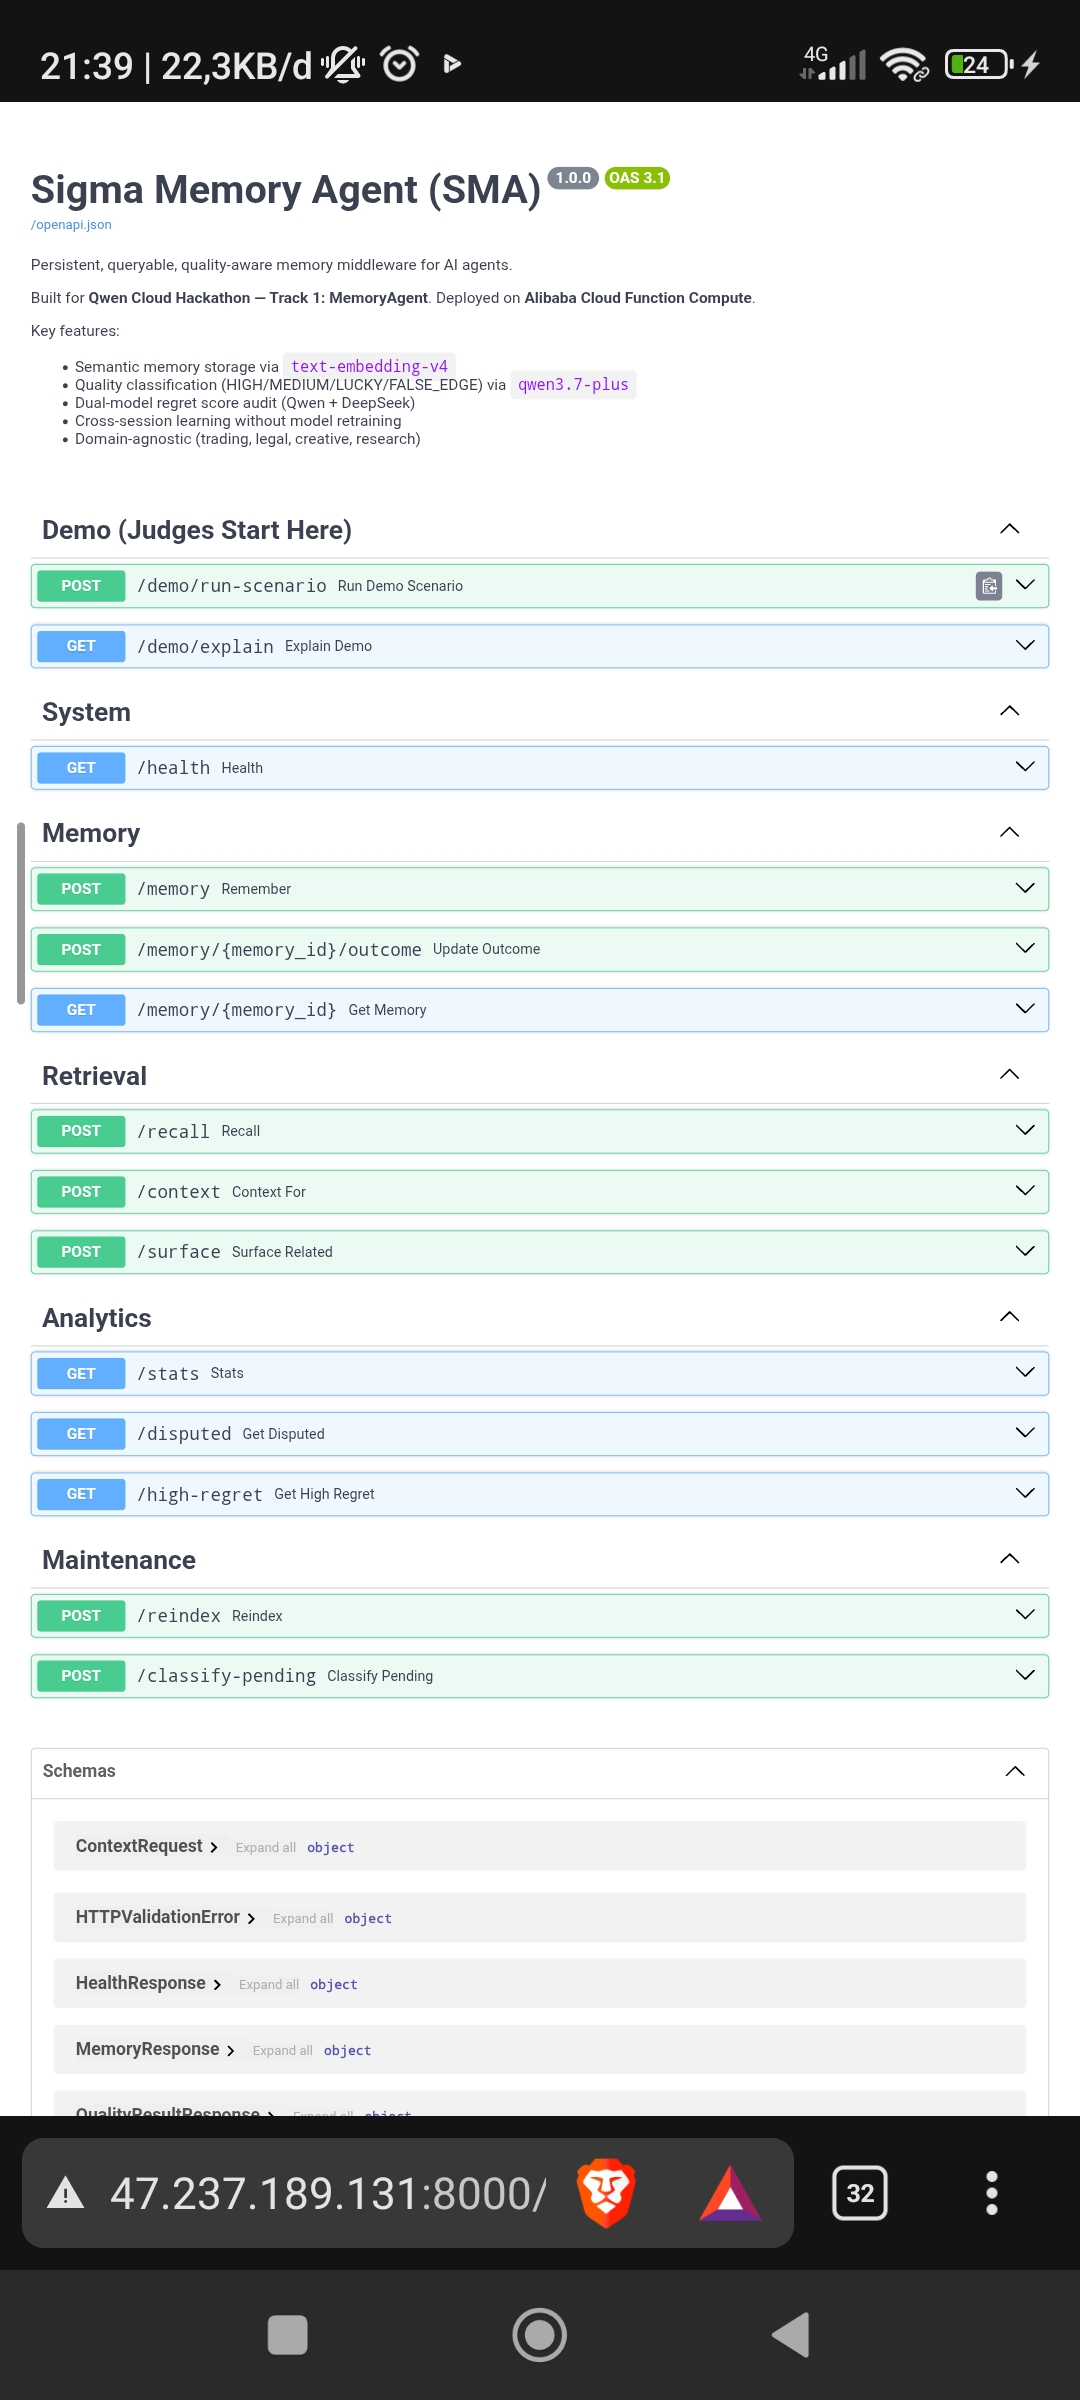This screenshot has height=2400, width=1080.
Task: Expand the Get Memory endpoint chevron
Action: coord(1025,1009)
